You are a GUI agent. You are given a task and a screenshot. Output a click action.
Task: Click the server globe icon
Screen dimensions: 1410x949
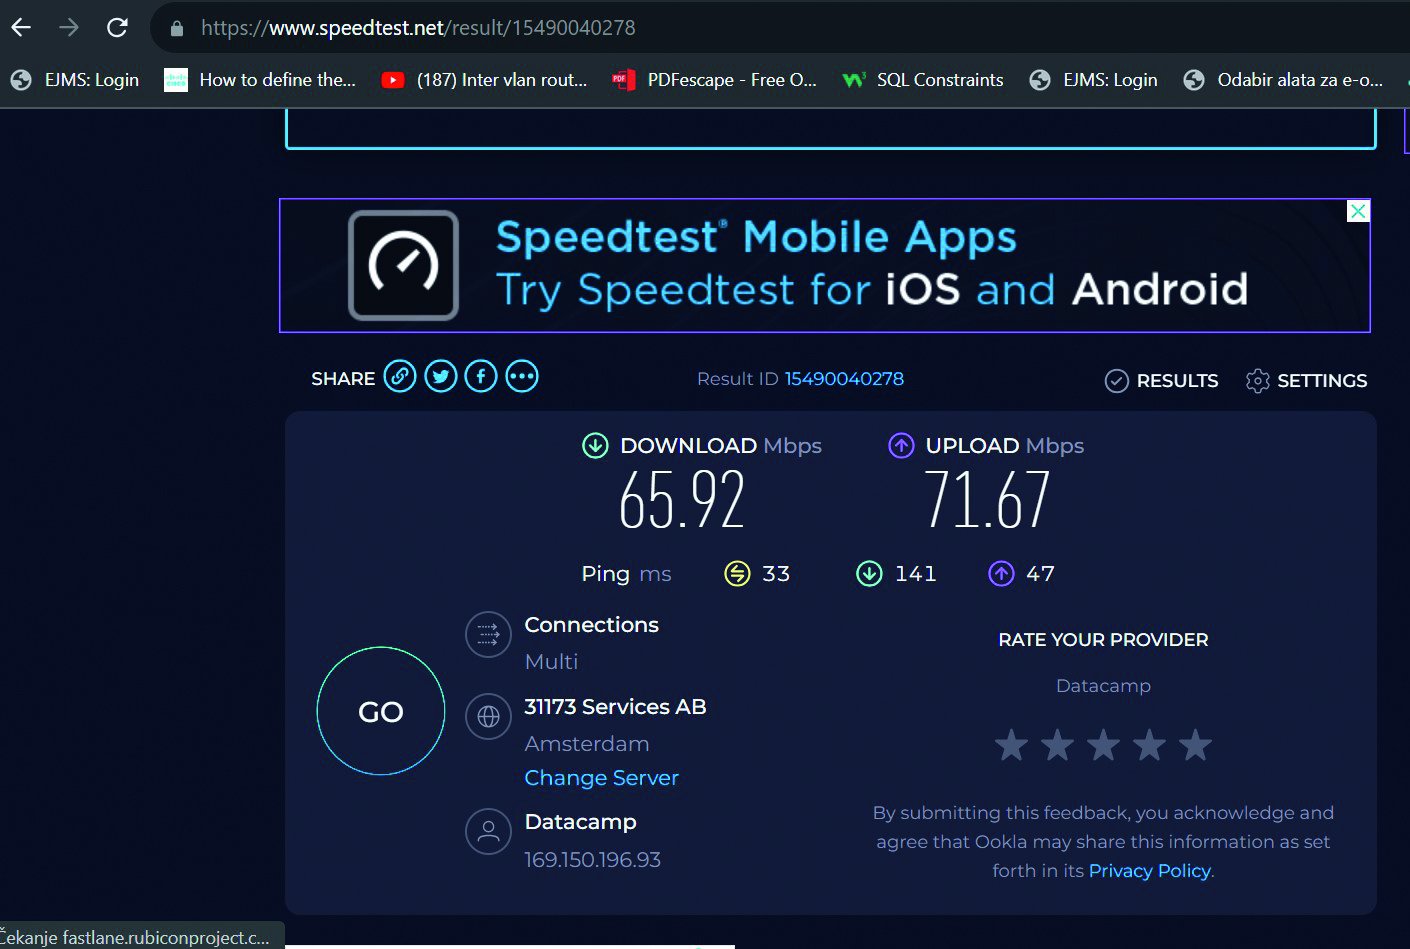488,716
